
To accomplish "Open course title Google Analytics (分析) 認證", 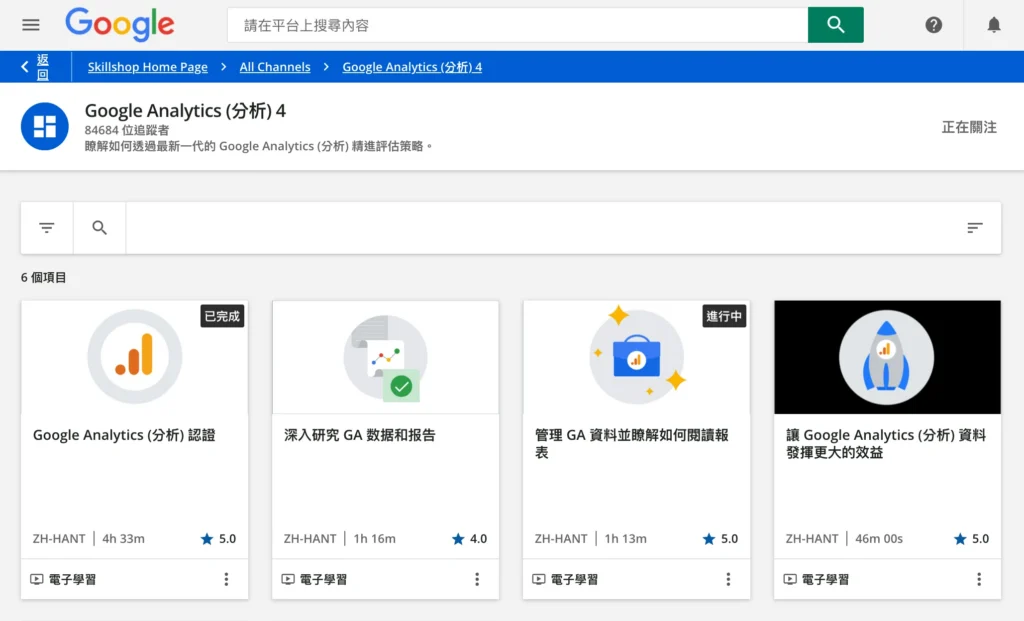I will pos(124,435).
